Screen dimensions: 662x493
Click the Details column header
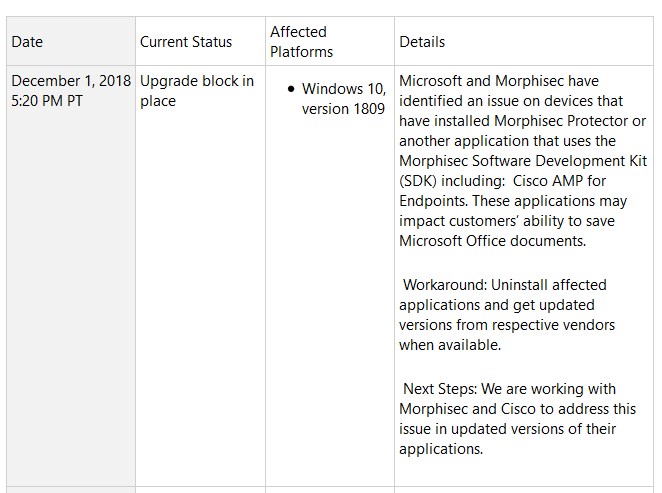click(x=422, y=42)
